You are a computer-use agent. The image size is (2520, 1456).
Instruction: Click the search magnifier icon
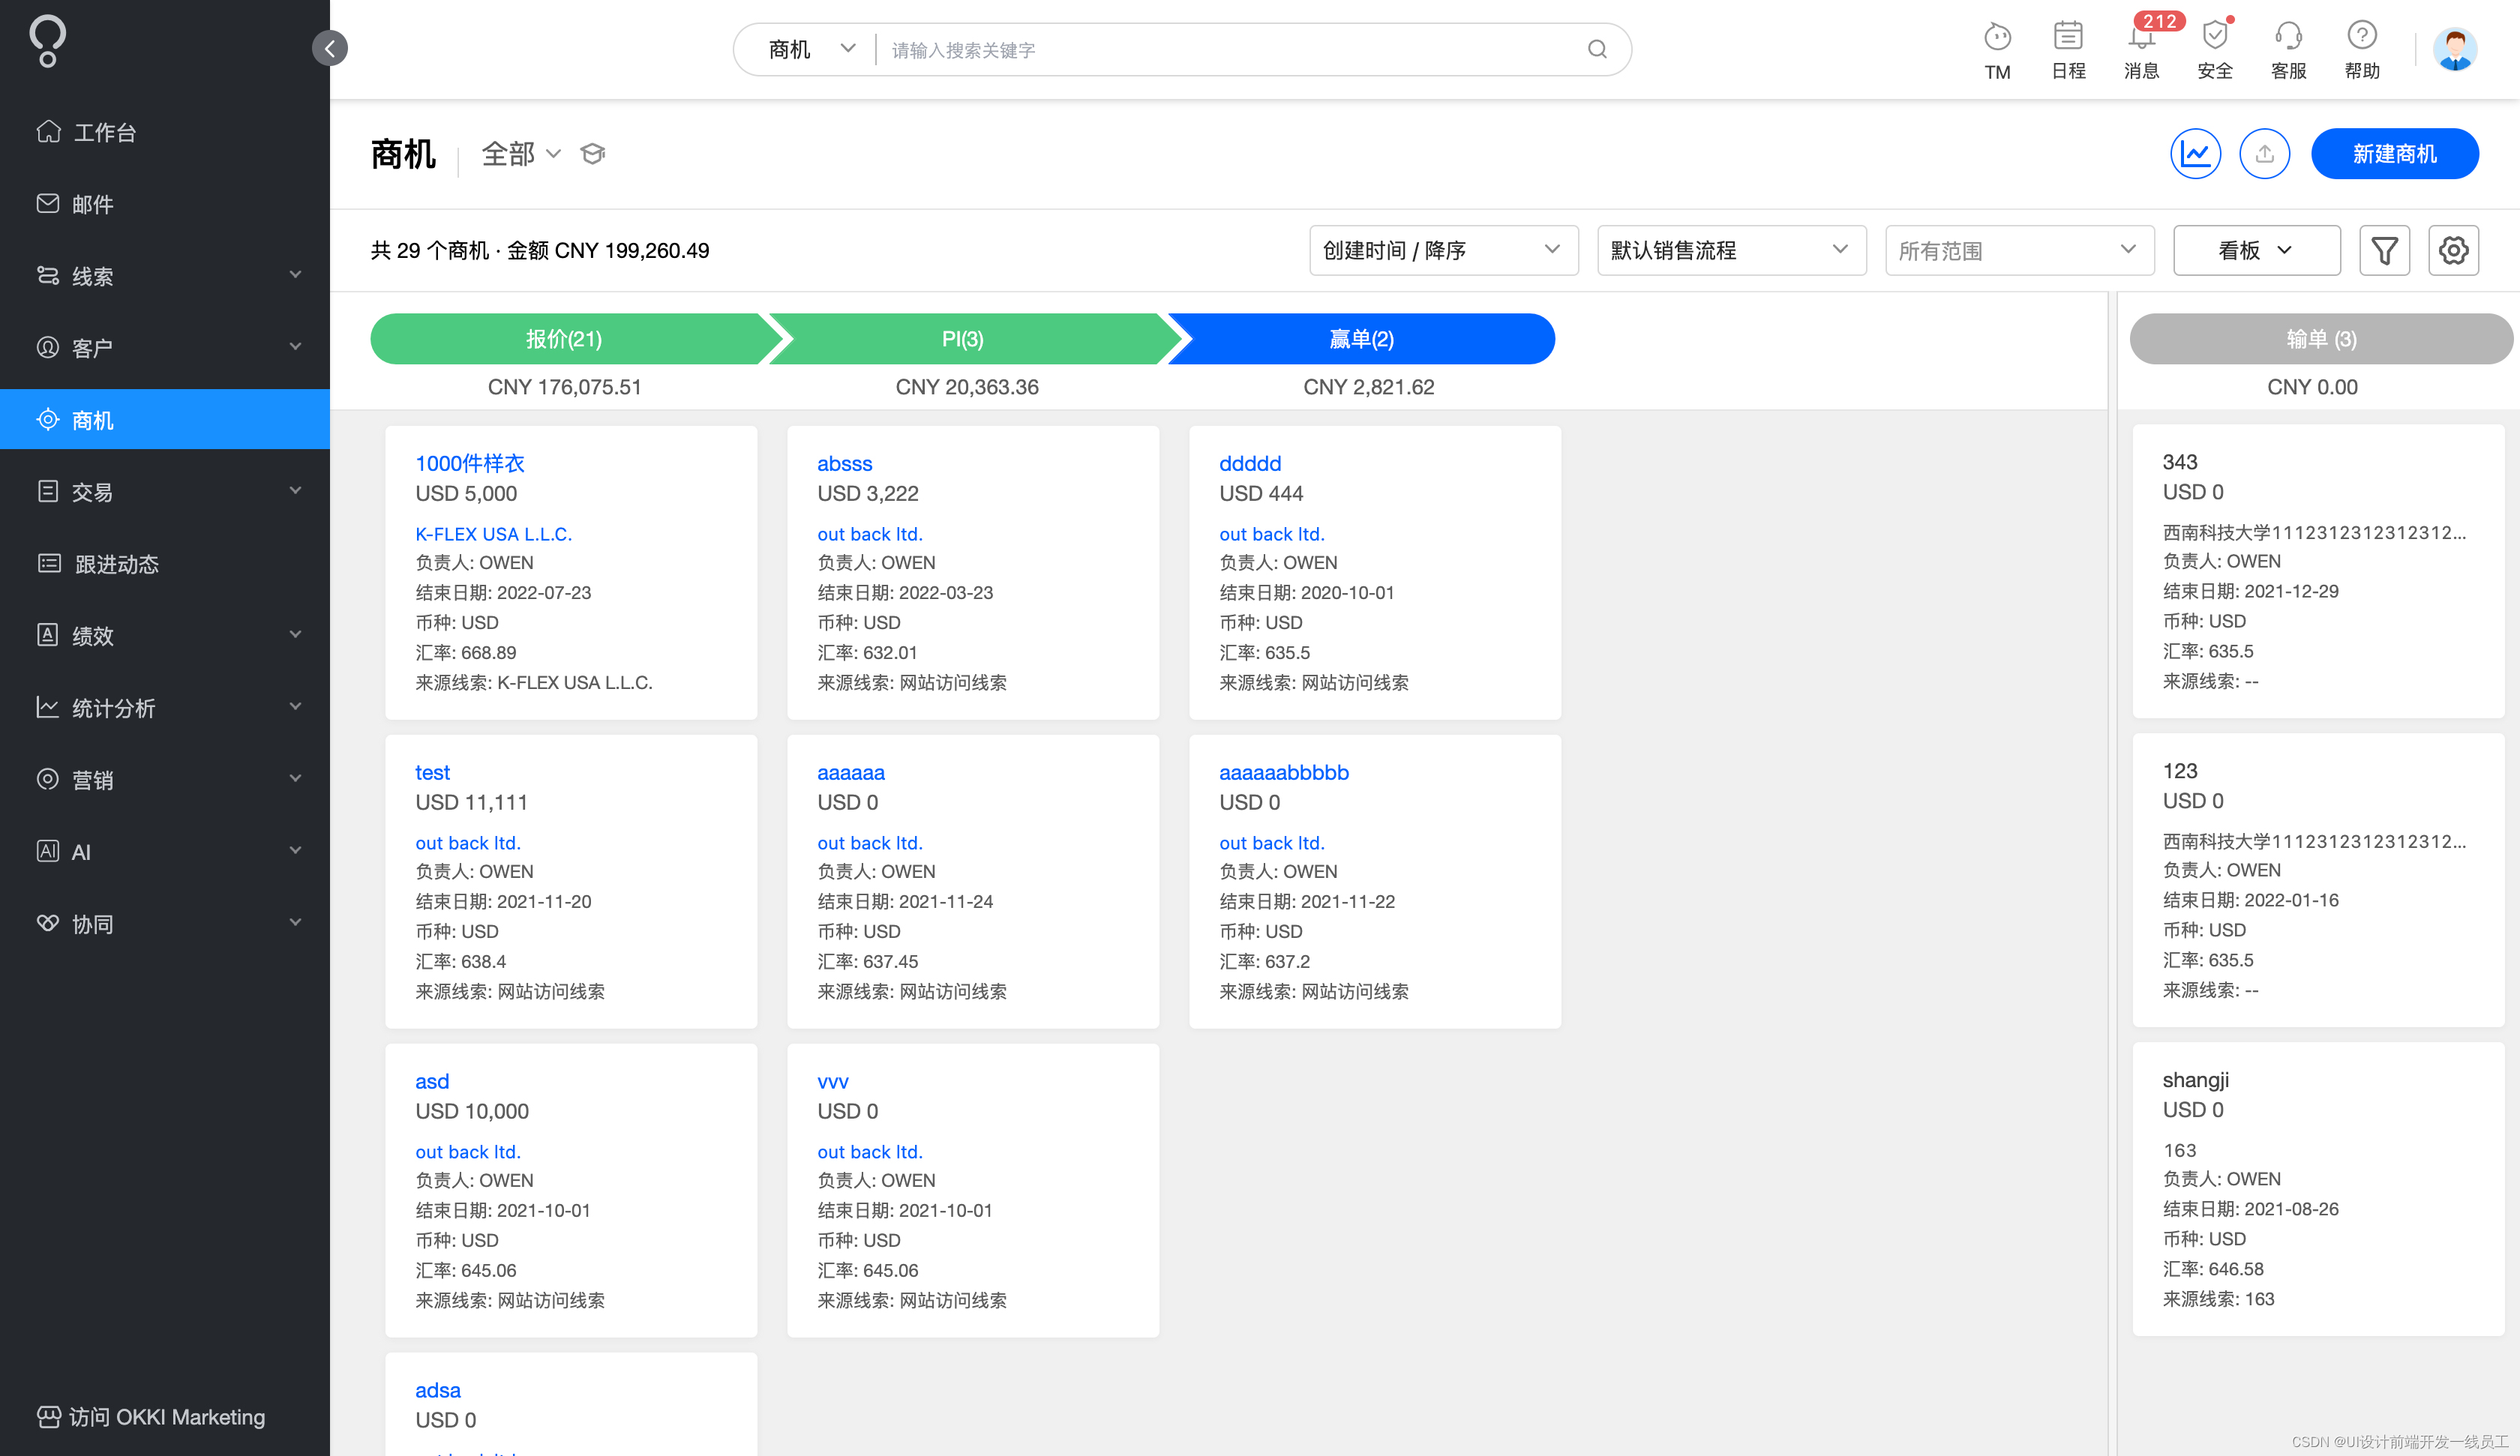[x=1597, y=49]
